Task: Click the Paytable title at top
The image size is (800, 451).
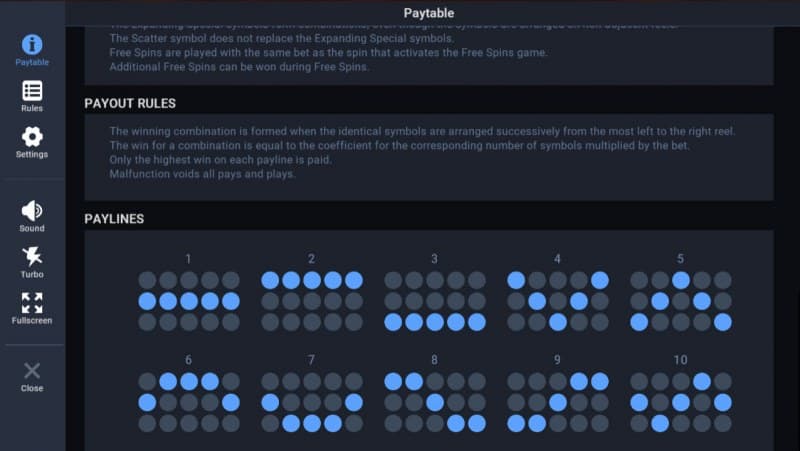Action: pyautogui.click(x=429, y=13)
